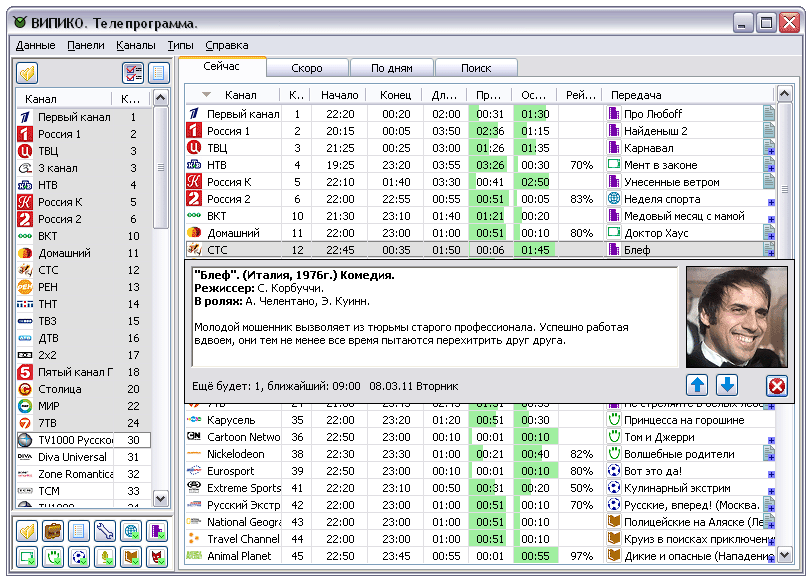Select Первый канал logo in left list
Viewport: 810px width, 580px height.
tap(25, 117)
